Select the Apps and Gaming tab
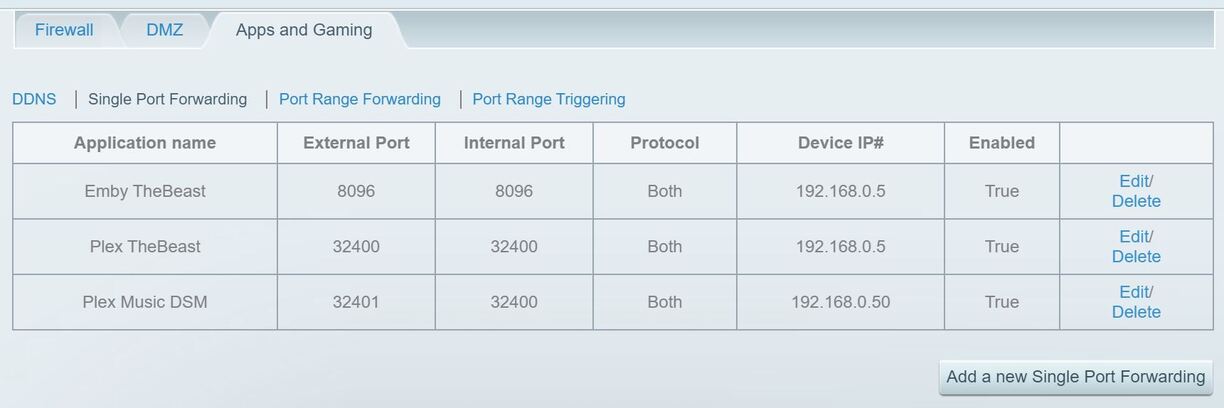This screenshot has width=1224, height=408. coord(304,30)
